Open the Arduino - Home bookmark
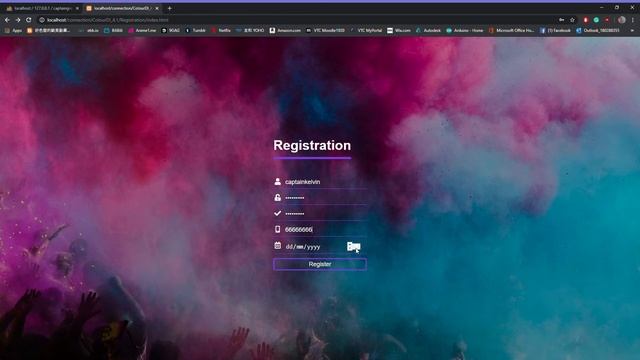The height and width of the screenshot is (360, 640). 465,30
